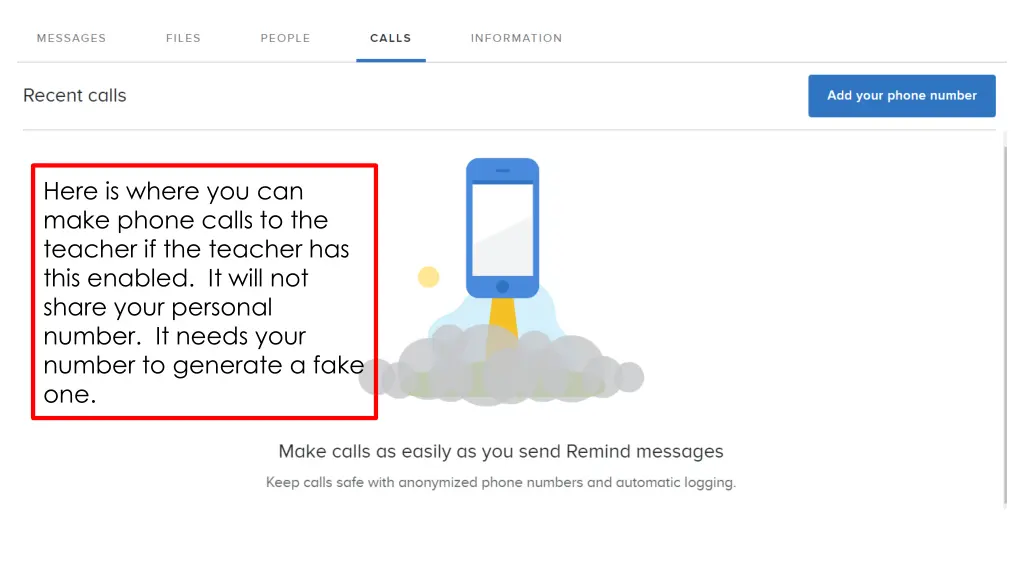This screenshot has height=576, width=1024.
Task: Click the vertical scrollbar on the right edge
Action: tap(1006, 320)
